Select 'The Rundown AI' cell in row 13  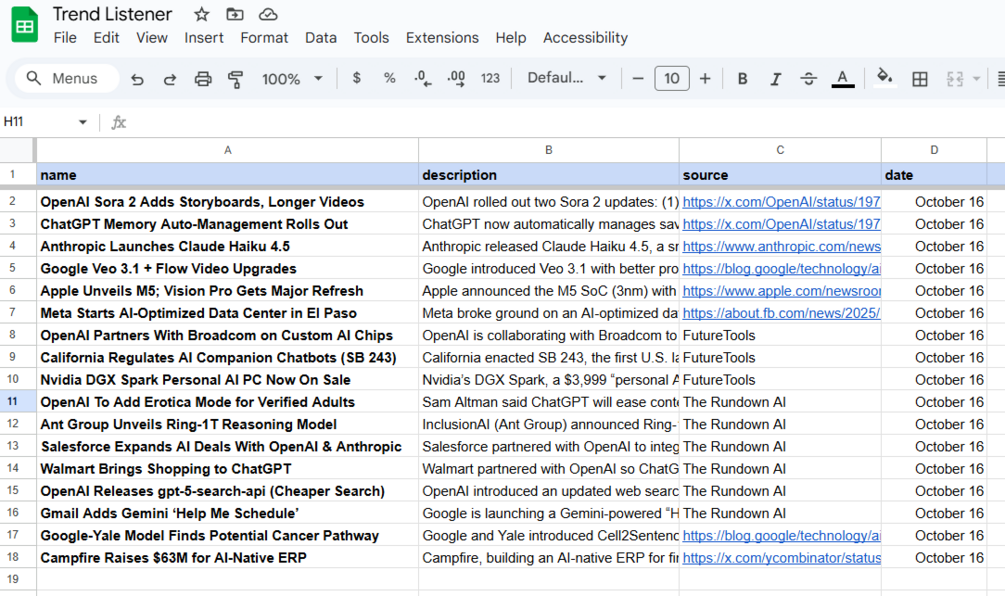pyautogui.click(x=780, y=447)
